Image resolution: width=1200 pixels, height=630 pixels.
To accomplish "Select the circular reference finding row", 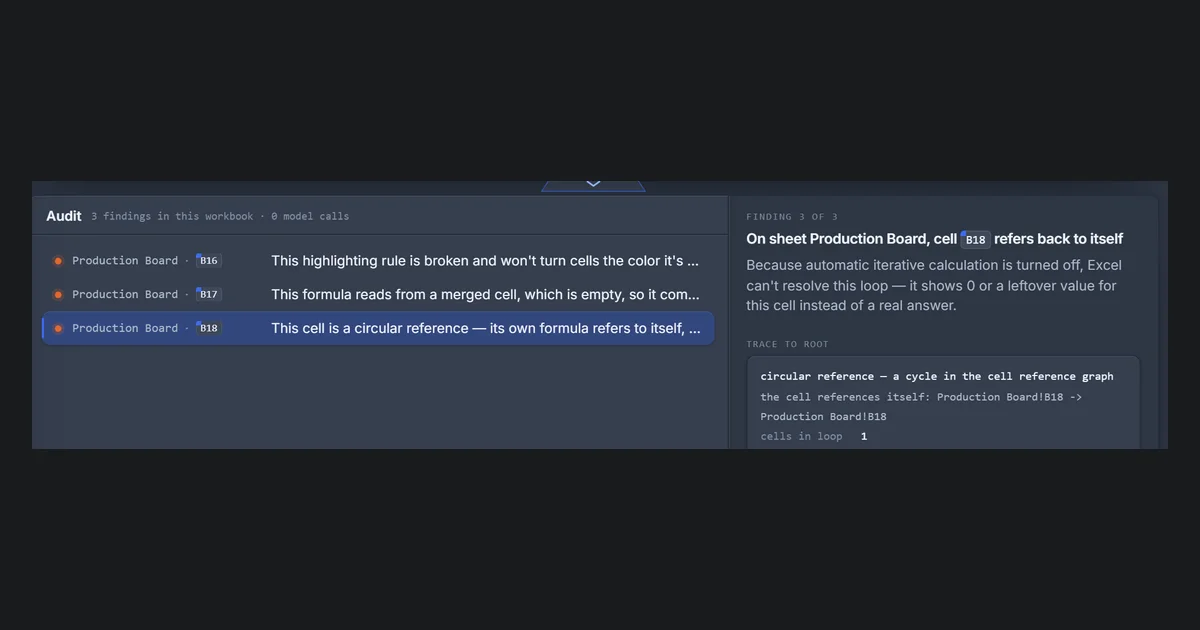I will [378, 328].
